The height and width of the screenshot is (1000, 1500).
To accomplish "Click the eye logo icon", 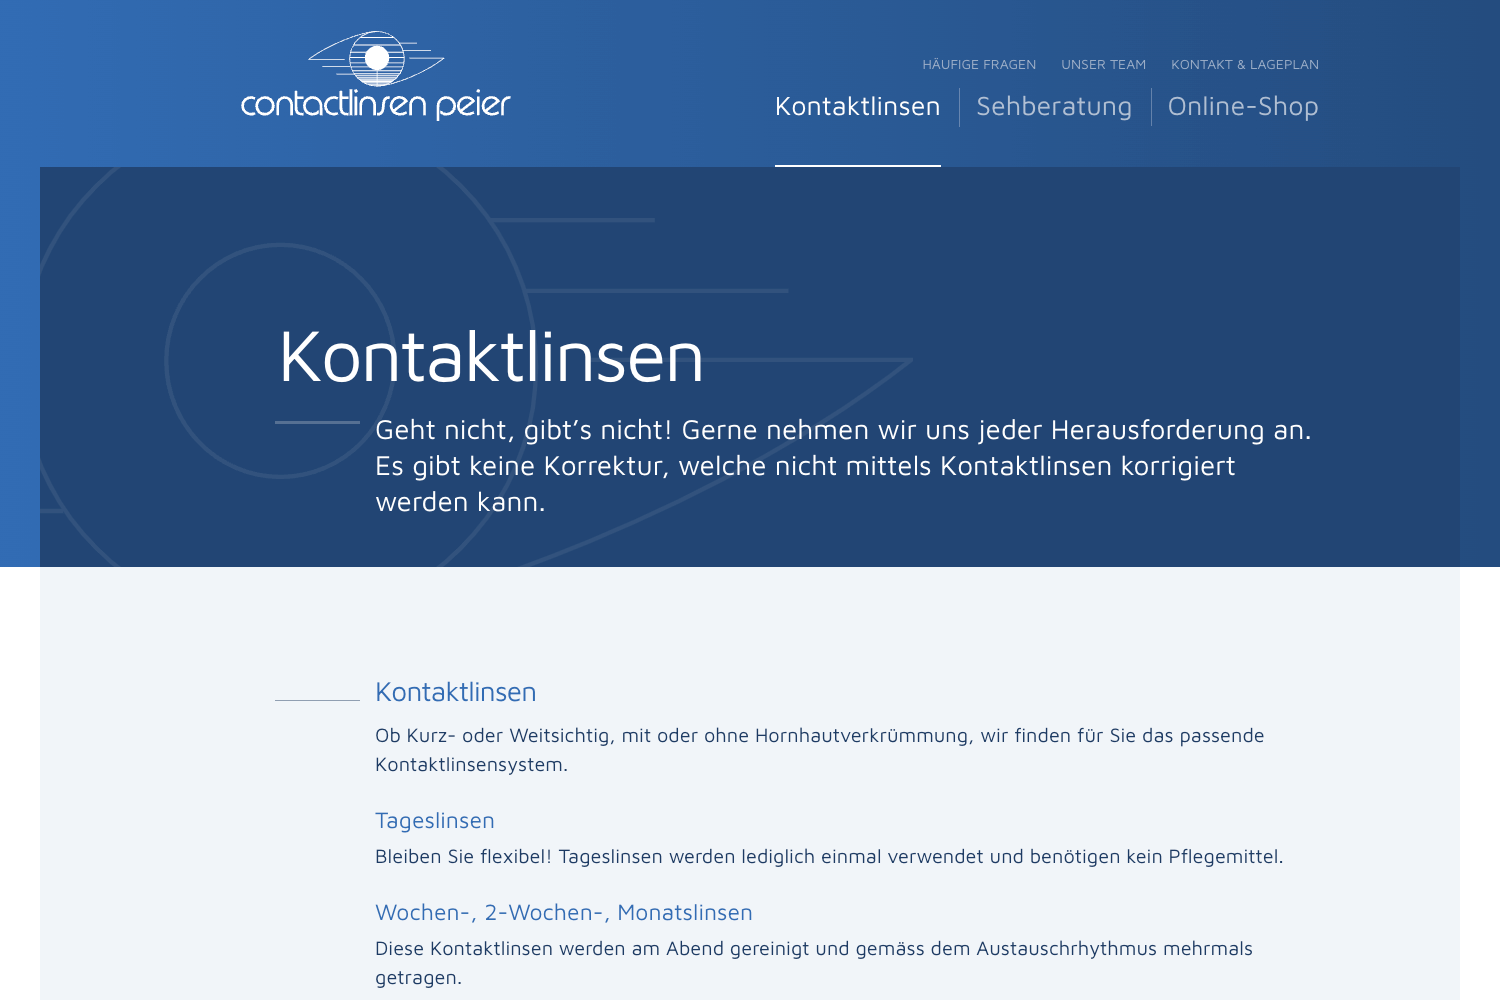I will pos(376,58).
